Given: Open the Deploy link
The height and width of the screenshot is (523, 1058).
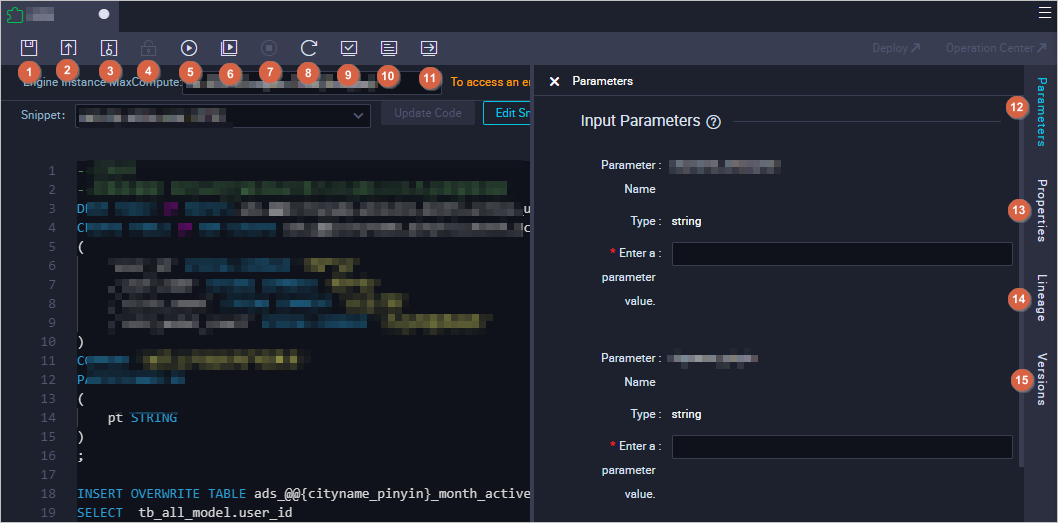Looking at the screenshot, I should tap(896, 48).
